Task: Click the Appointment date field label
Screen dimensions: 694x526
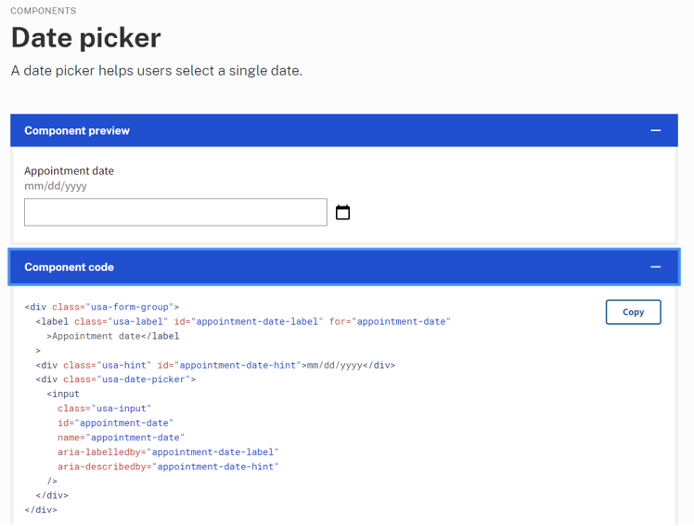Action: 69,171
